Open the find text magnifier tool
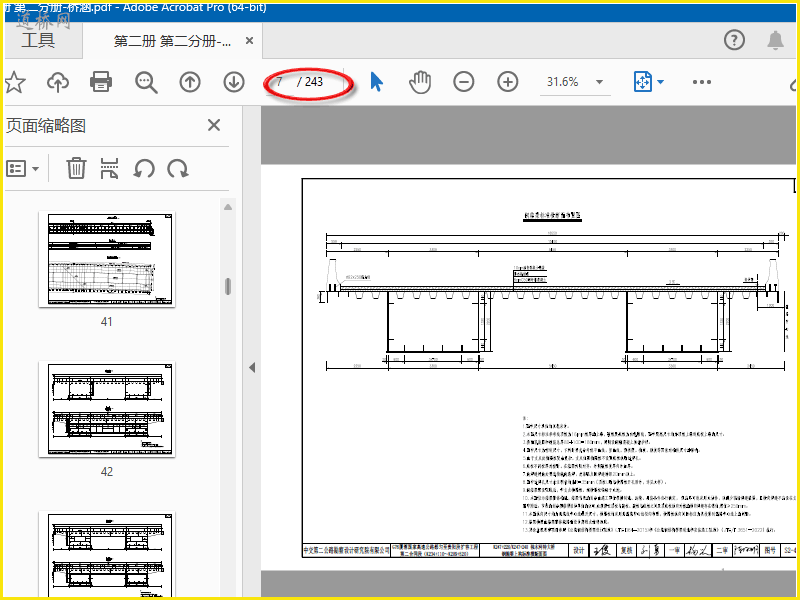This screenshot has width=800, height=600. (146, 82)
